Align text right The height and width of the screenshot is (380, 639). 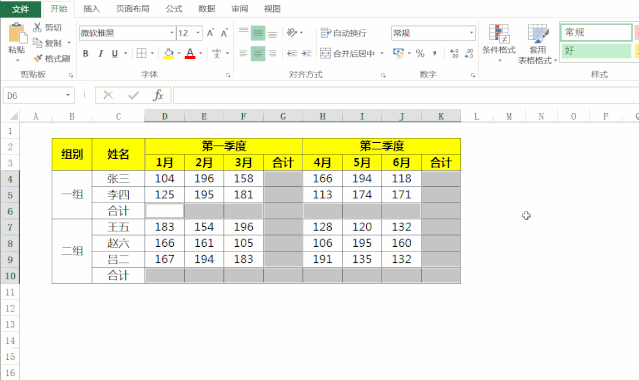point(272,53)
